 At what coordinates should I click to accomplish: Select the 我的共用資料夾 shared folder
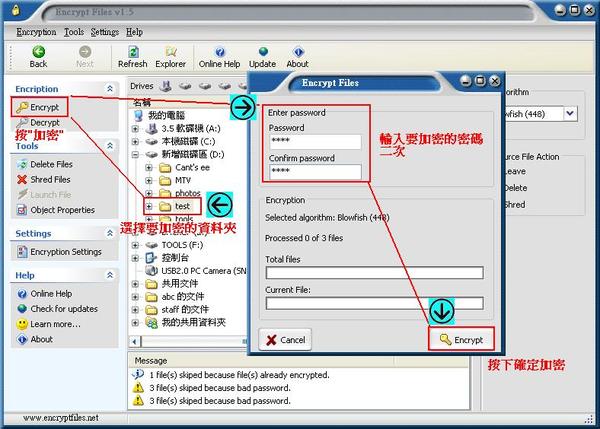(x=186, y=323)
